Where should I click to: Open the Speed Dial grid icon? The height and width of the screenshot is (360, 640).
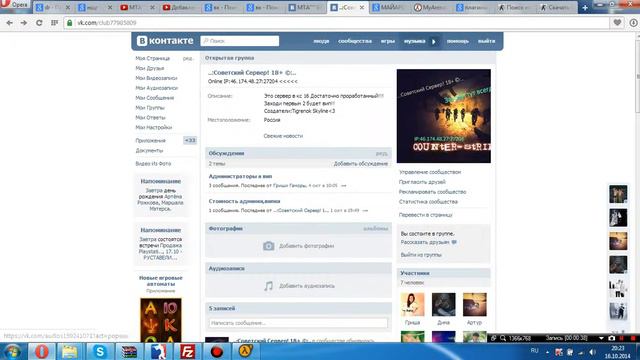(x=54, y=23)
